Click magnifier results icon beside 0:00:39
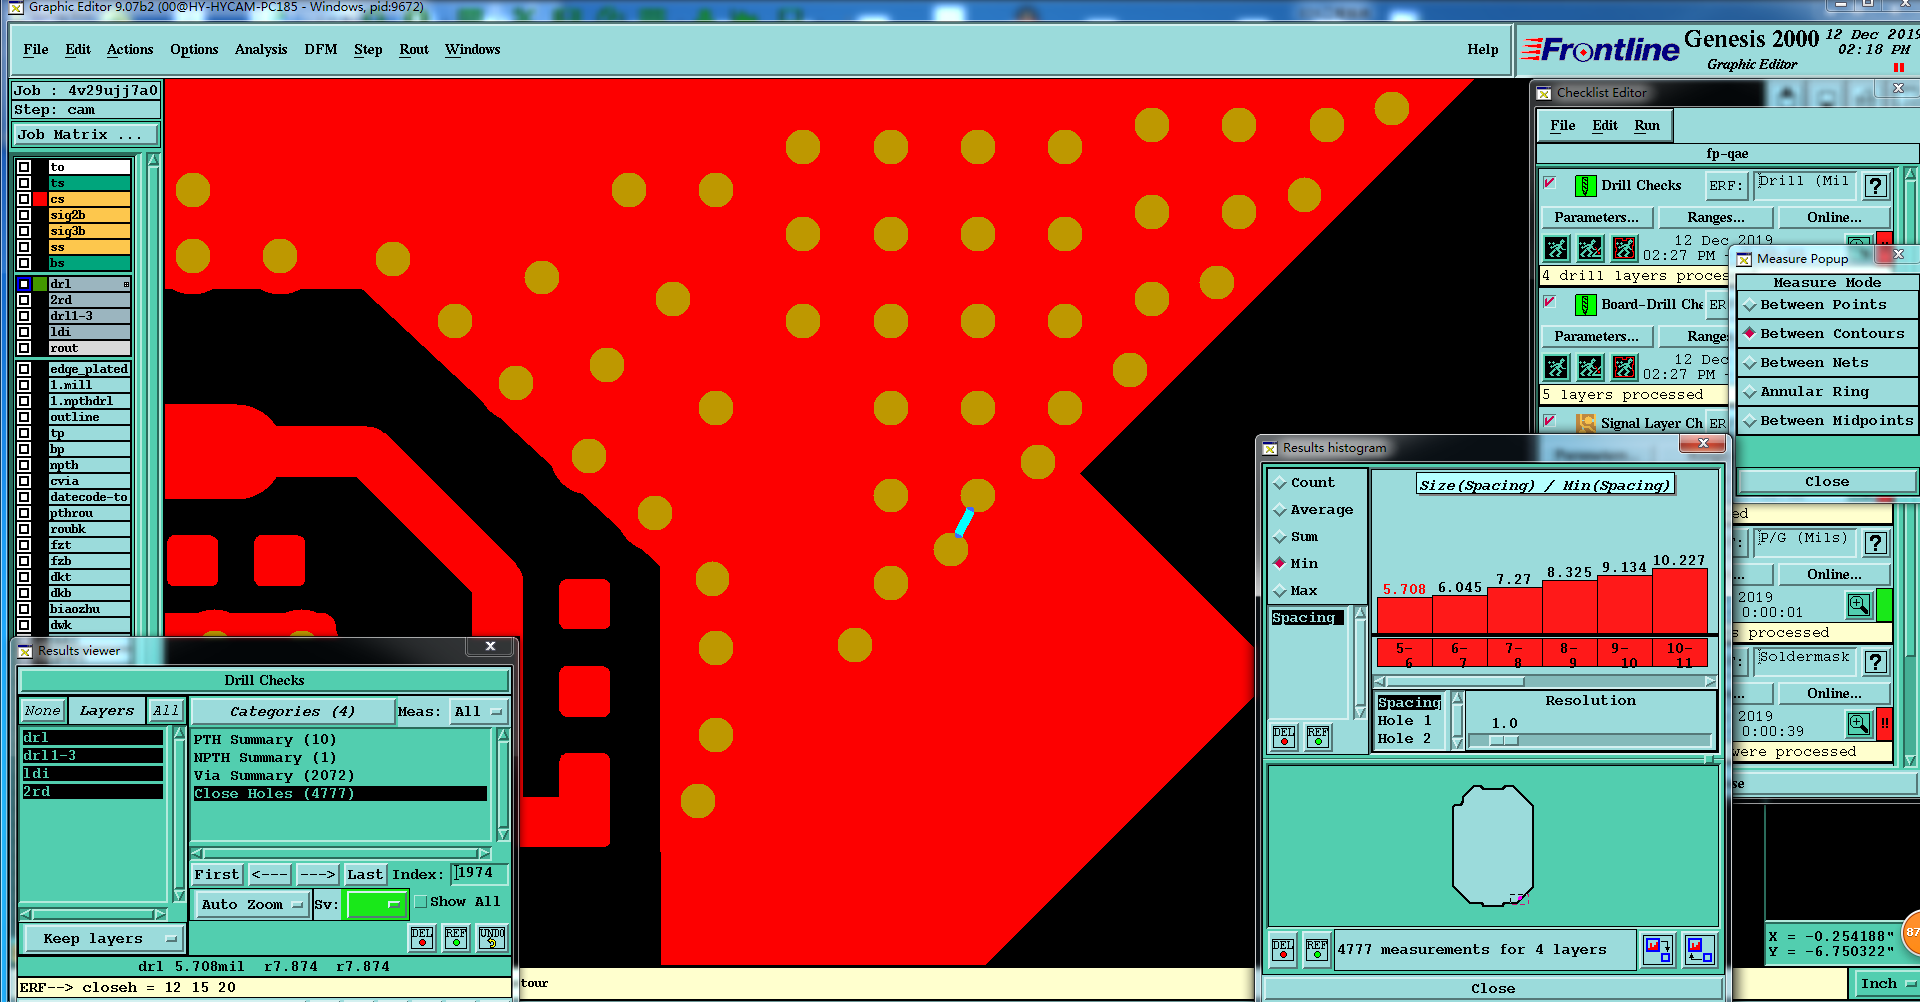The height and width of the screenshot is (1002, 1920). 1859,723
